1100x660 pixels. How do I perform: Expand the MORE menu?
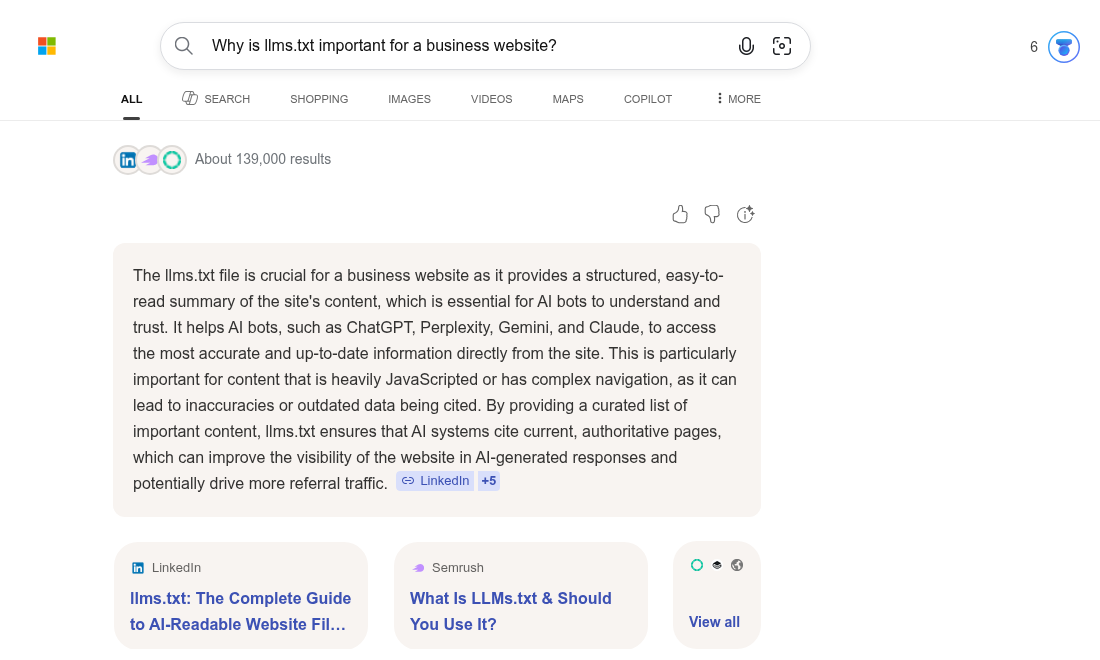[x=738, y=99]
